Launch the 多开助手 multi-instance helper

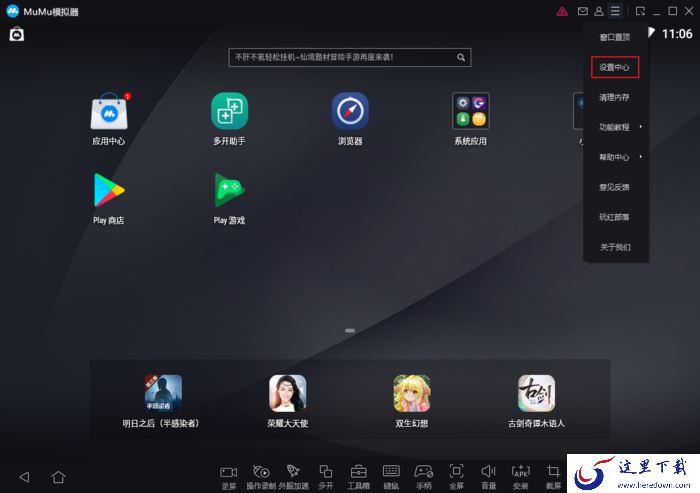pyautogui.click(x=229, y=111)
